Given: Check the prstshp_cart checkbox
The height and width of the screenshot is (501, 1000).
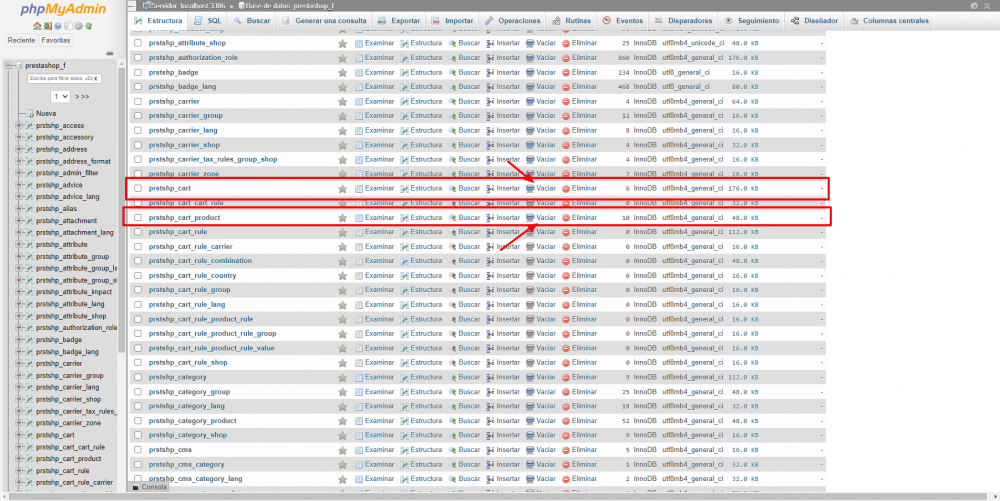Looking at the screenshot, I should coord(138,189).
